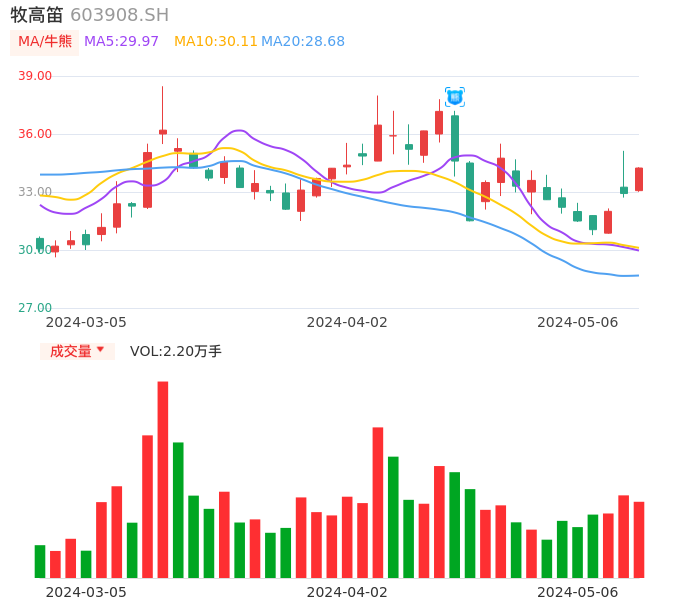Image resolution: width=686 pixels, height=606 pixels.
Task: Click the 27.00 price axis label
Action: click(35, 308)
